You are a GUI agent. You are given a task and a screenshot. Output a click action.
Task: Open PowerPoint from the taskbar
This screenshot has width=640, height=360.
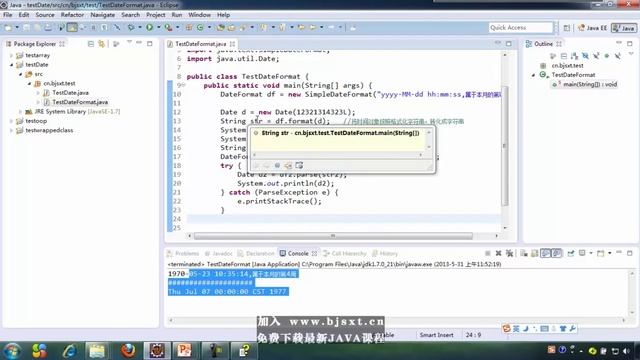pyautogui.click(x=184, y=351)
